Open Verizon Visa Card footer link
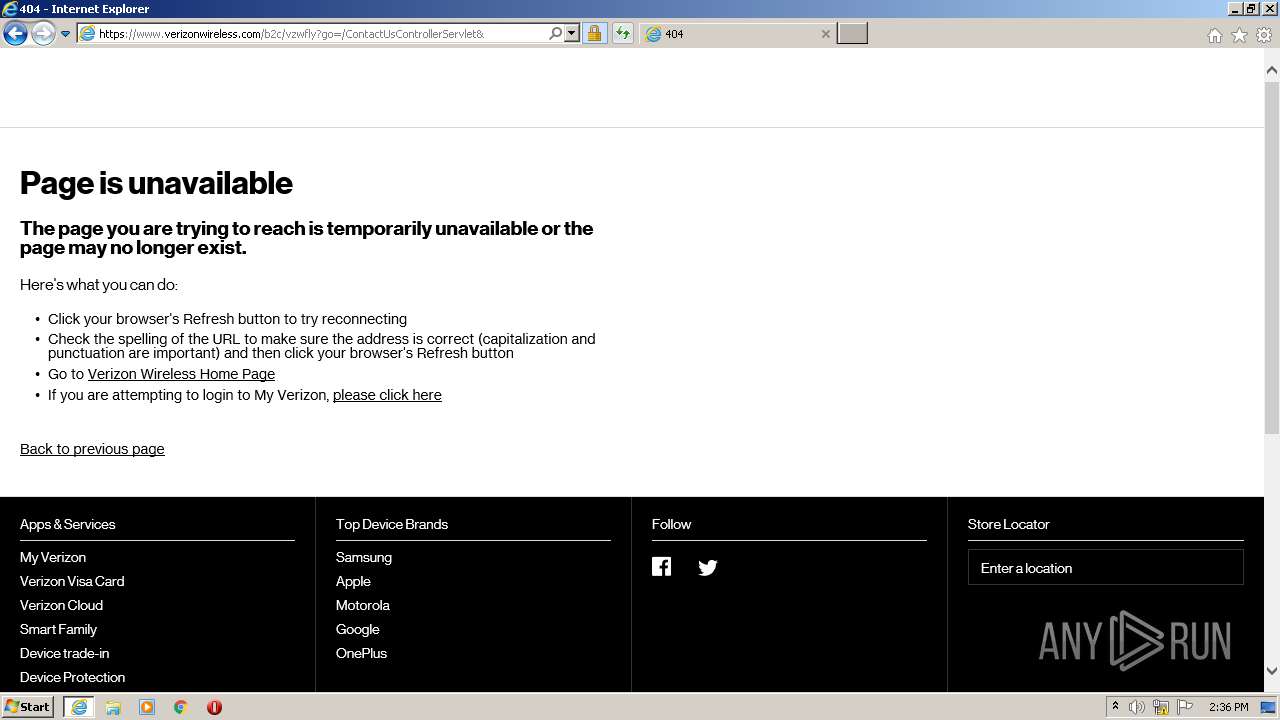Screen dimensions: 1280x720 click(72, 581)
